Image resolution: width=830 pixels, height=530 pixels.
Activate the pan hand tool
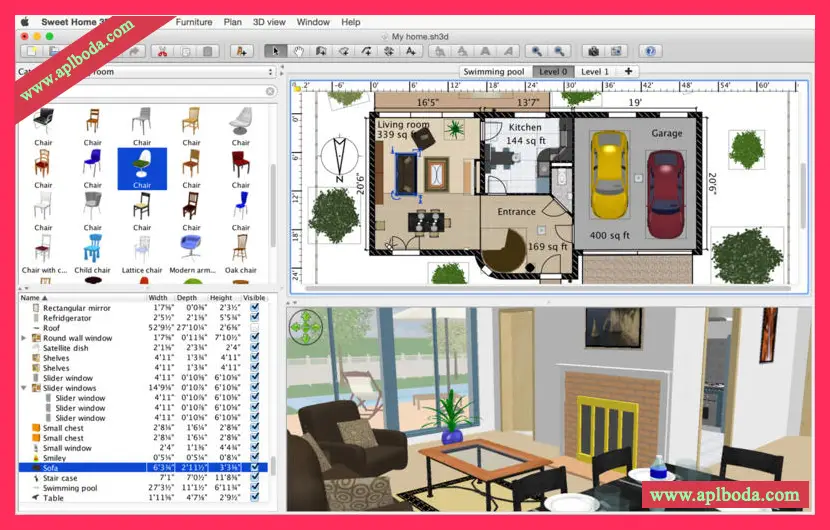tap(298, 51)
